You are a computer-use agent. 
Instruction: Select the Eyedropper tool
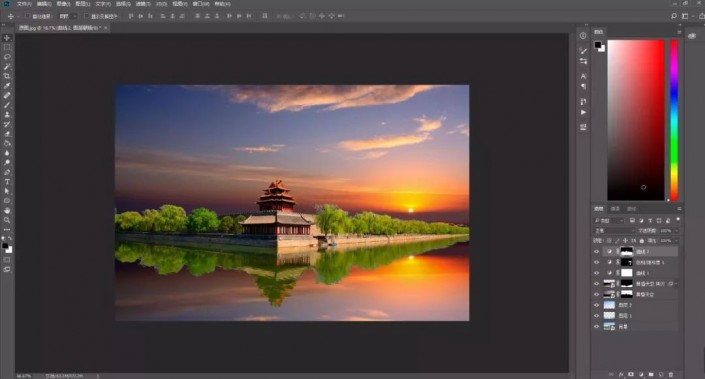click(x=7, y=85)
